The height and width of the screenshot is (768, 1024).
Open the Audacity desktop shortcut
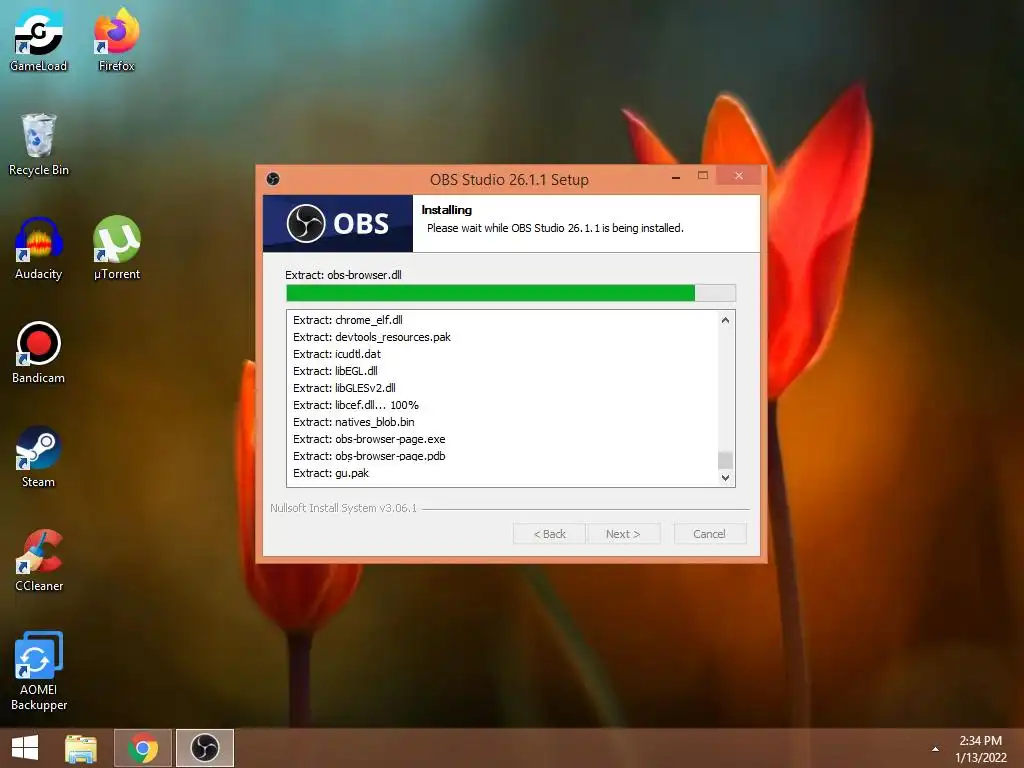click(x=39, y=249)
